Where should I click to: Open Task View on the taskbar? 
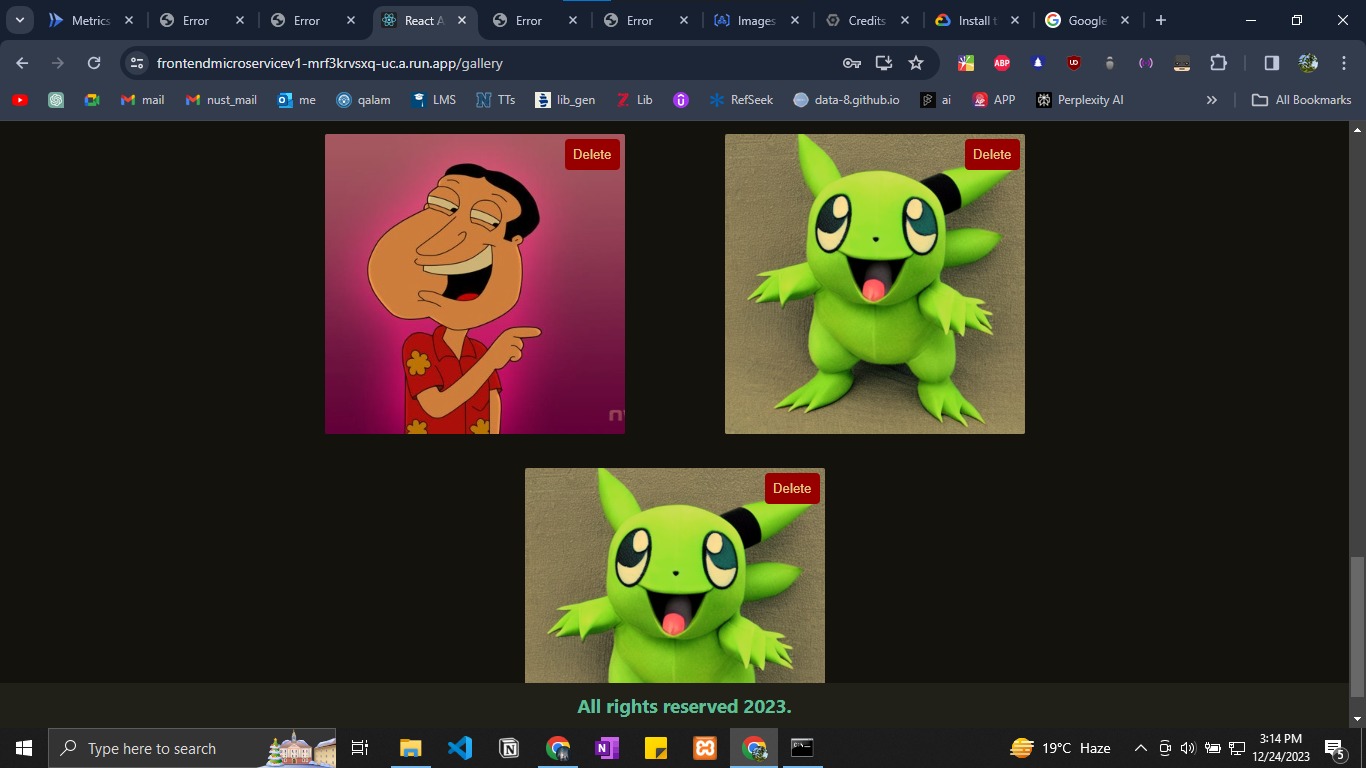coord(360,748)
